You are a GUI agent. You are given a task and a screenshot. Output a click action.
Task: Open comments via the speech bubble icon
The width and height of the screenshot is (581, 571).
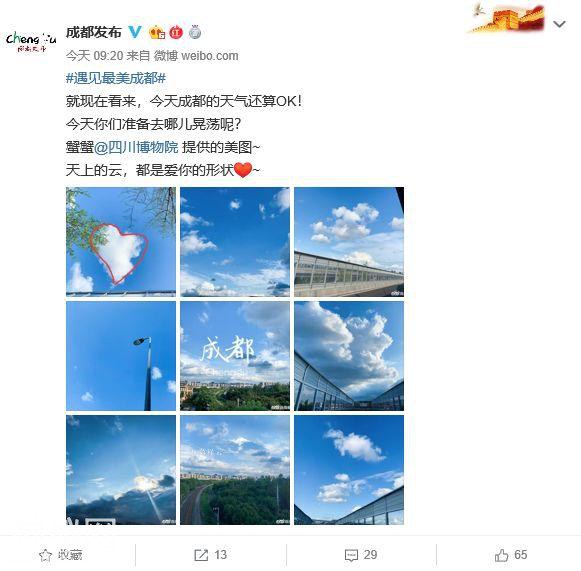[351, 555]
